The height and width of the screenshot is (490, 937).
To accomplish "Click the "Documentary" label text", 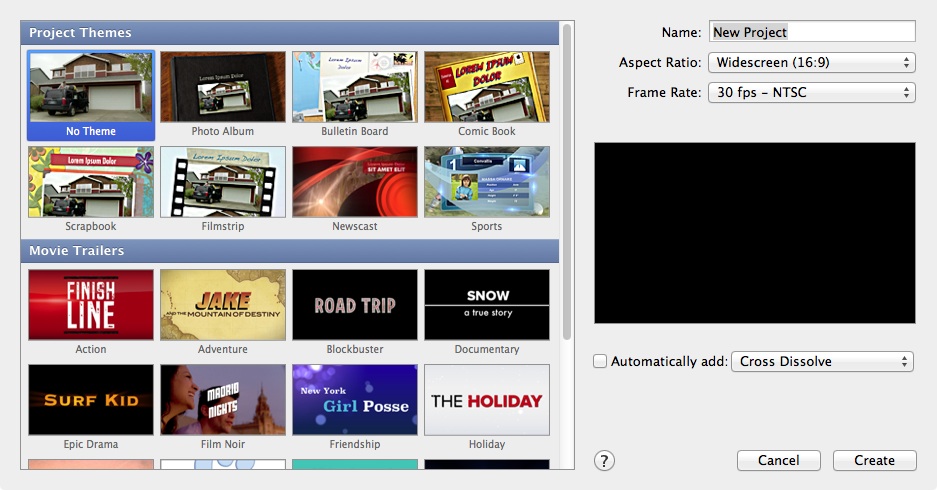I will (487, 349).
